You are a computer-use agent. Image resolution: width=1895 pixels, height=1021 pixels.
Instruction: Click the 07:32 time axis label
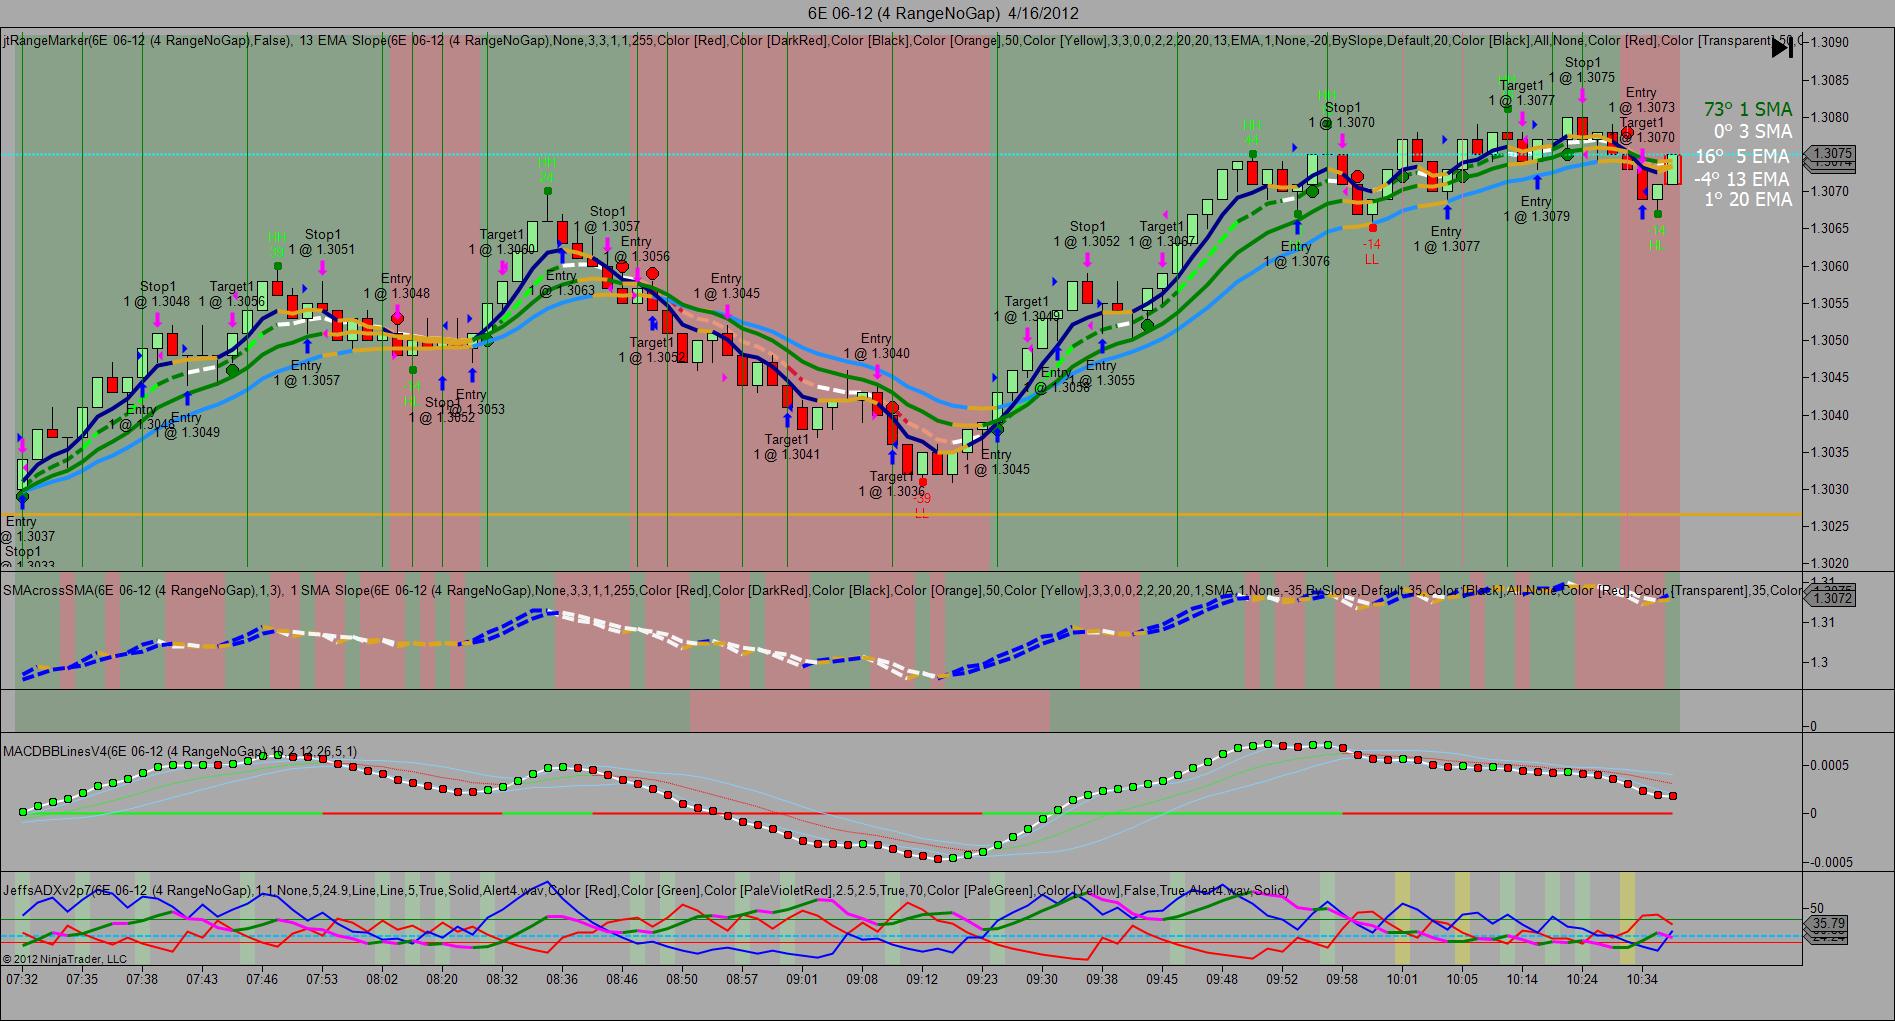(22, 980)
